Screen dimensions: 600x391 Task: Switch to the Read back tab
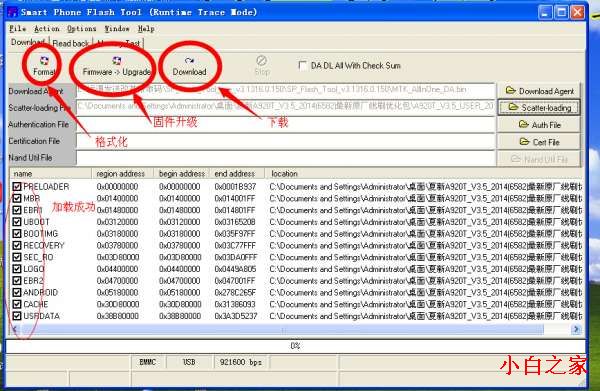click(x=70, y=43)
